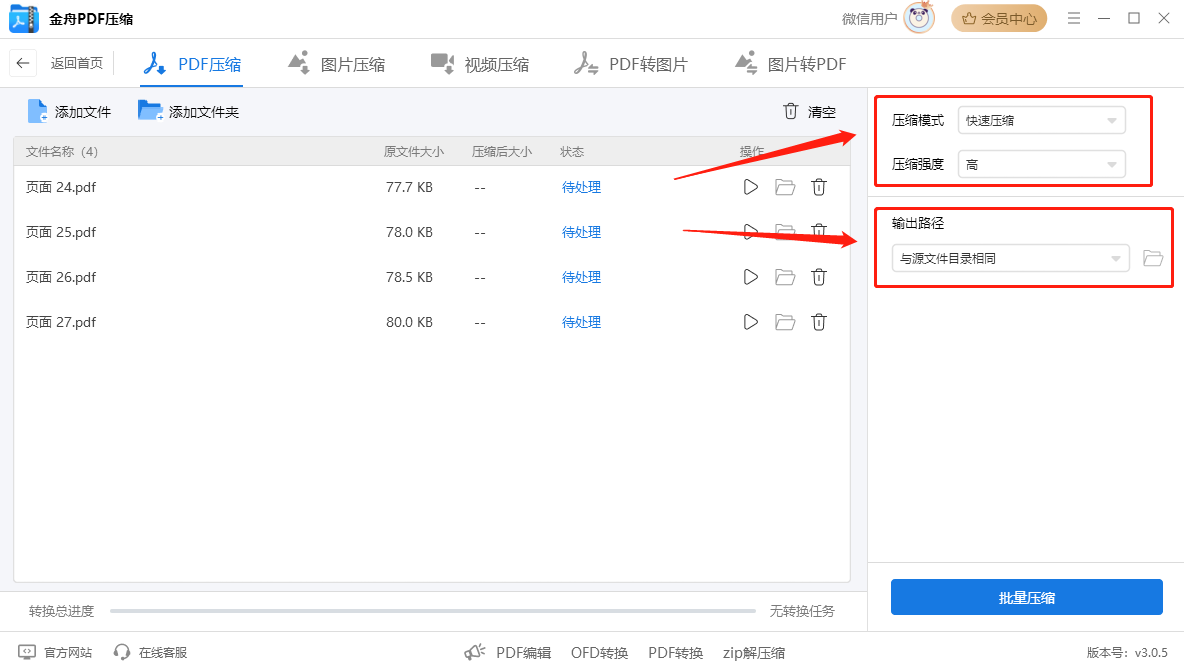Screen dimensions: 1184x668
Task: Click the 77.7 KB size value
Action: 409,187
